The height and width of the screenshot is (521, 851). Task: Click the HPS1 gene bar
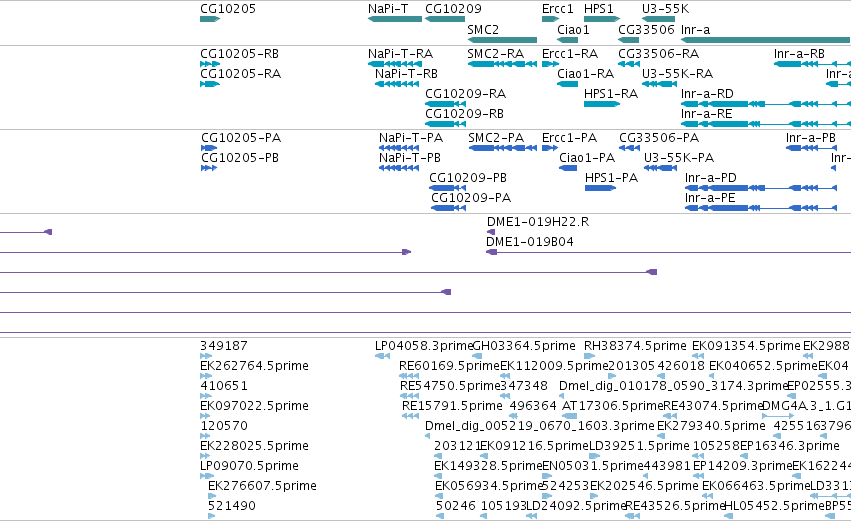pos(602,19)
